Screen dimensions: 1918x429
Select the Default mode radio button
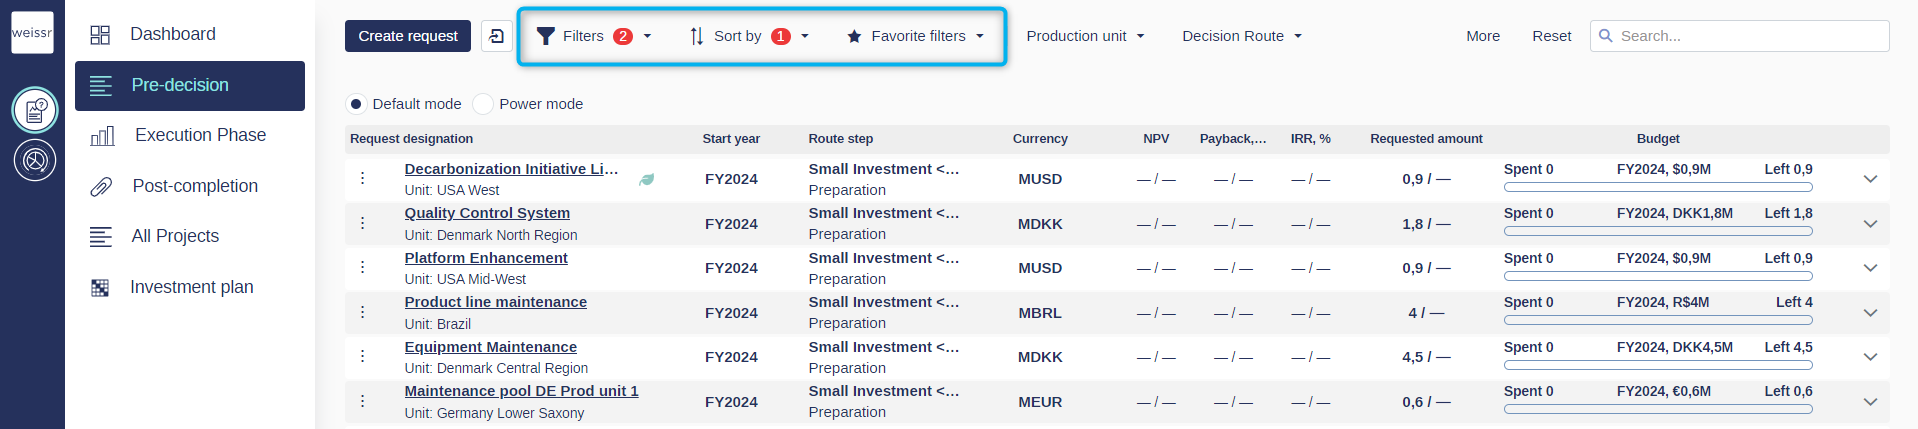(x=356, y=104)
